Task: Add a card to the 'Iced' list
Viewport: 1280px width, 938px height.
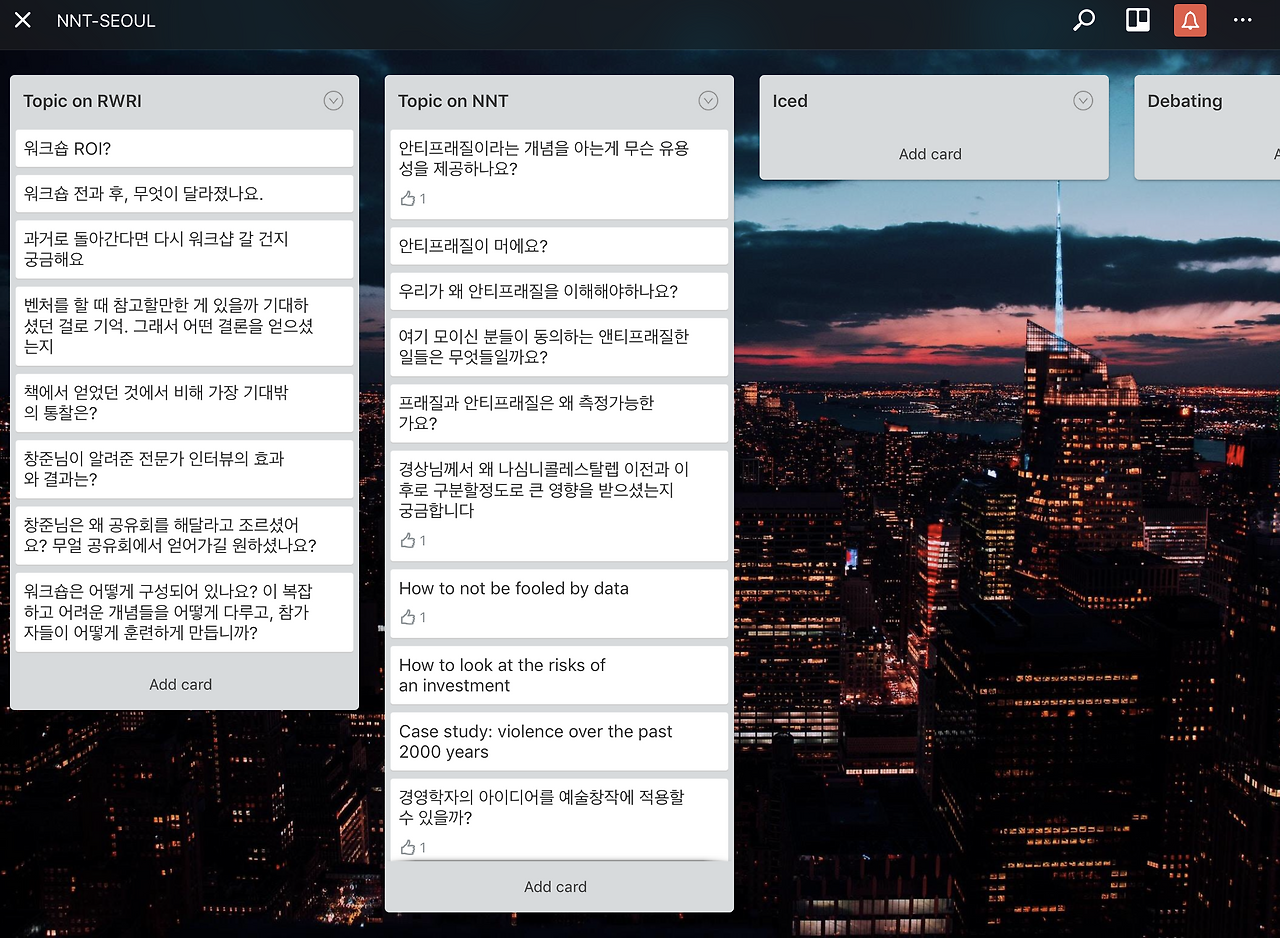Action: coord(930,154)
